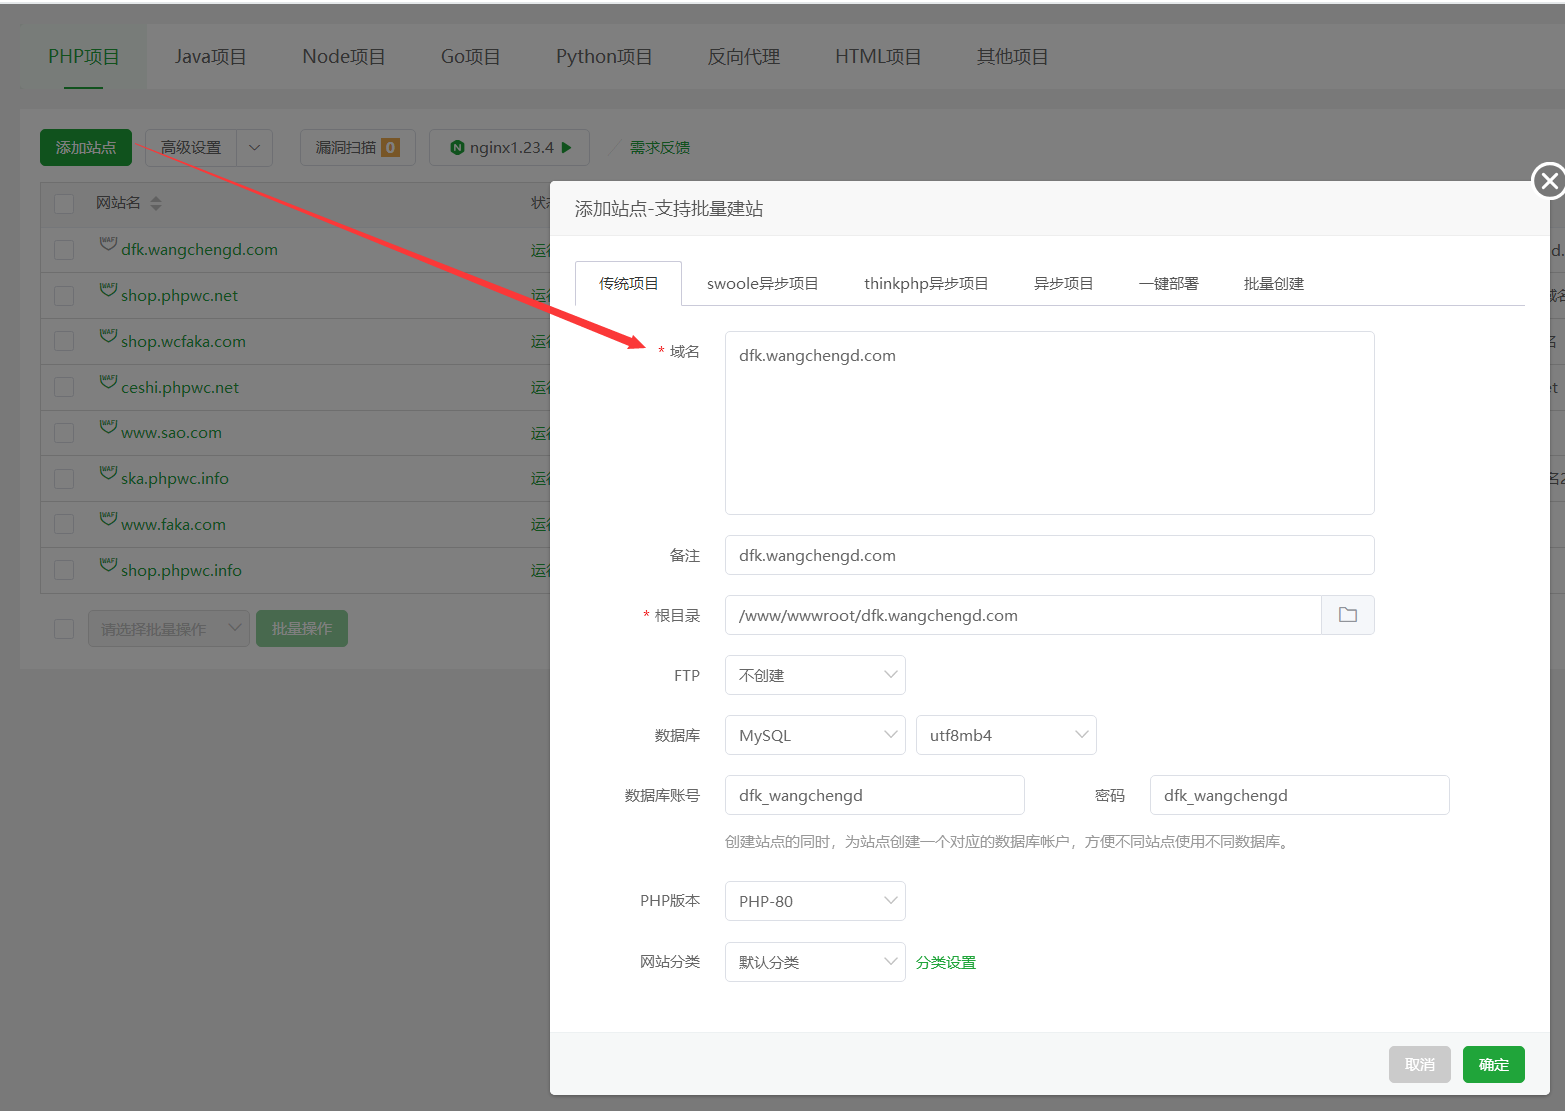Switch to the HTML项目 tab

878,57
